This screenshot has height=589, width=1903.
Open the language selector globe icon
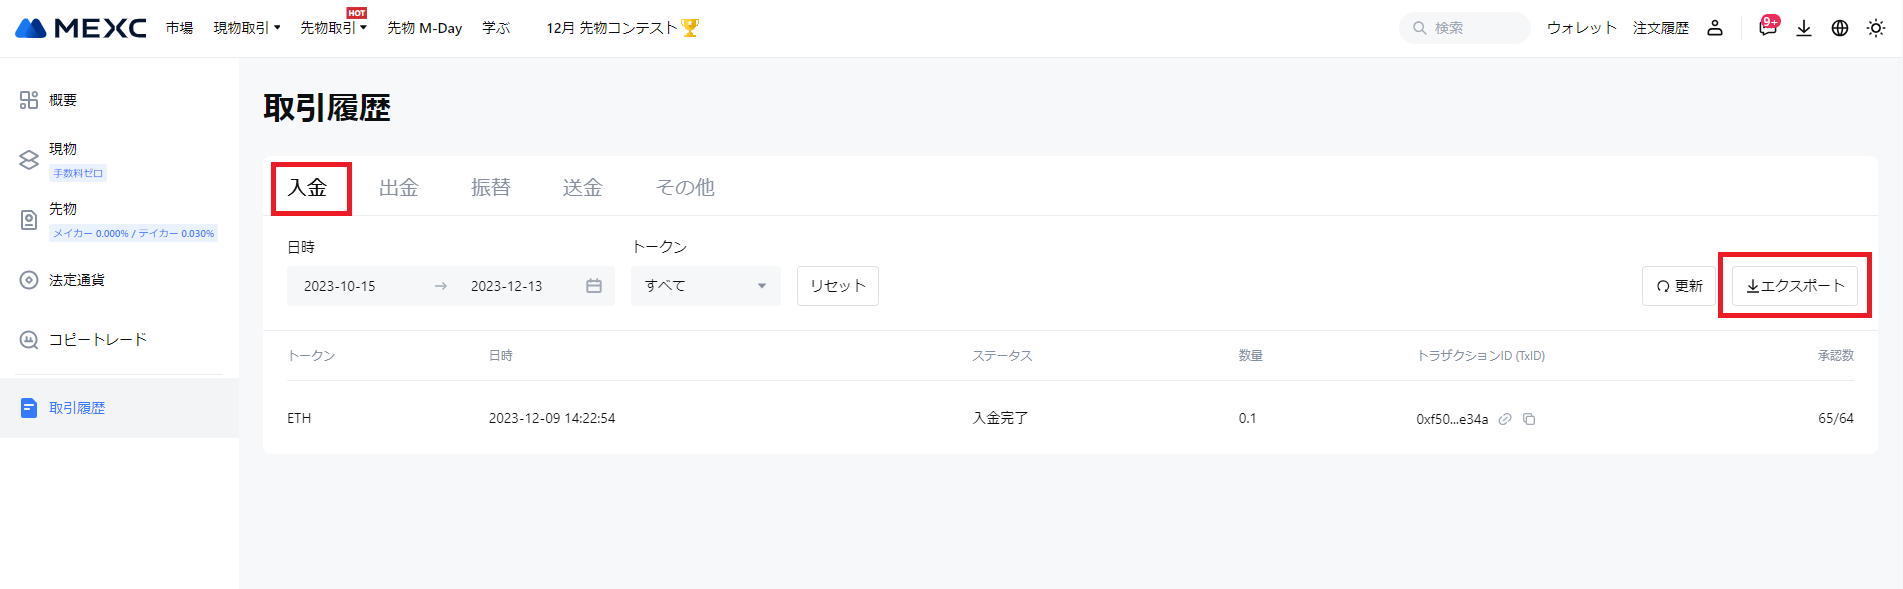1840,27
